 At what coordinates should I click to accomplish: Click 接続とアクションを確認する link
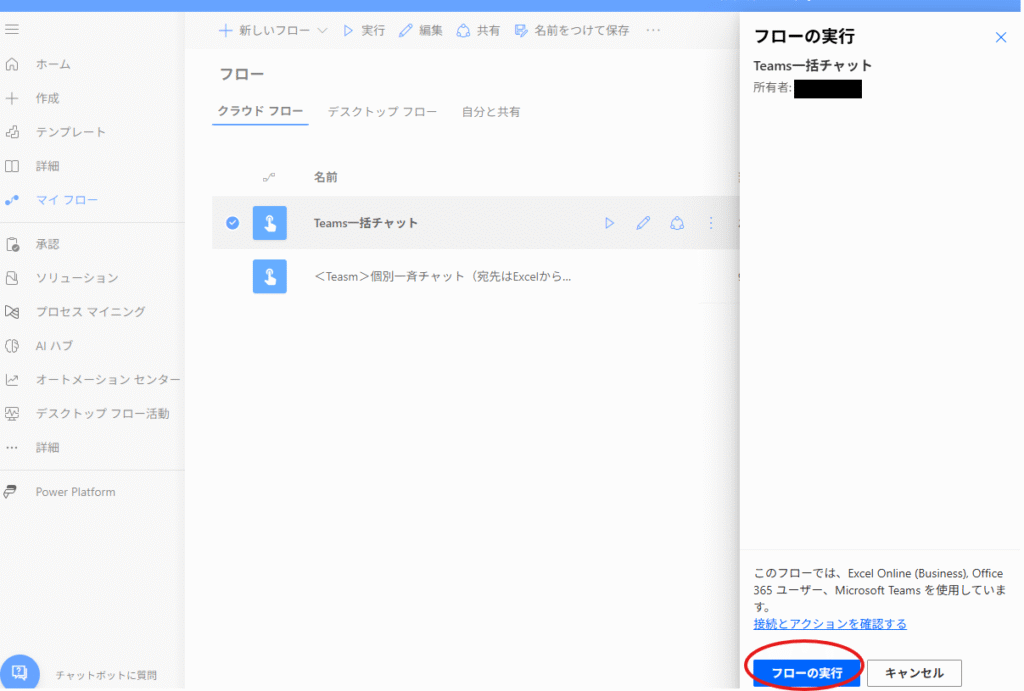pyautogui.click(x=830, y=624)
